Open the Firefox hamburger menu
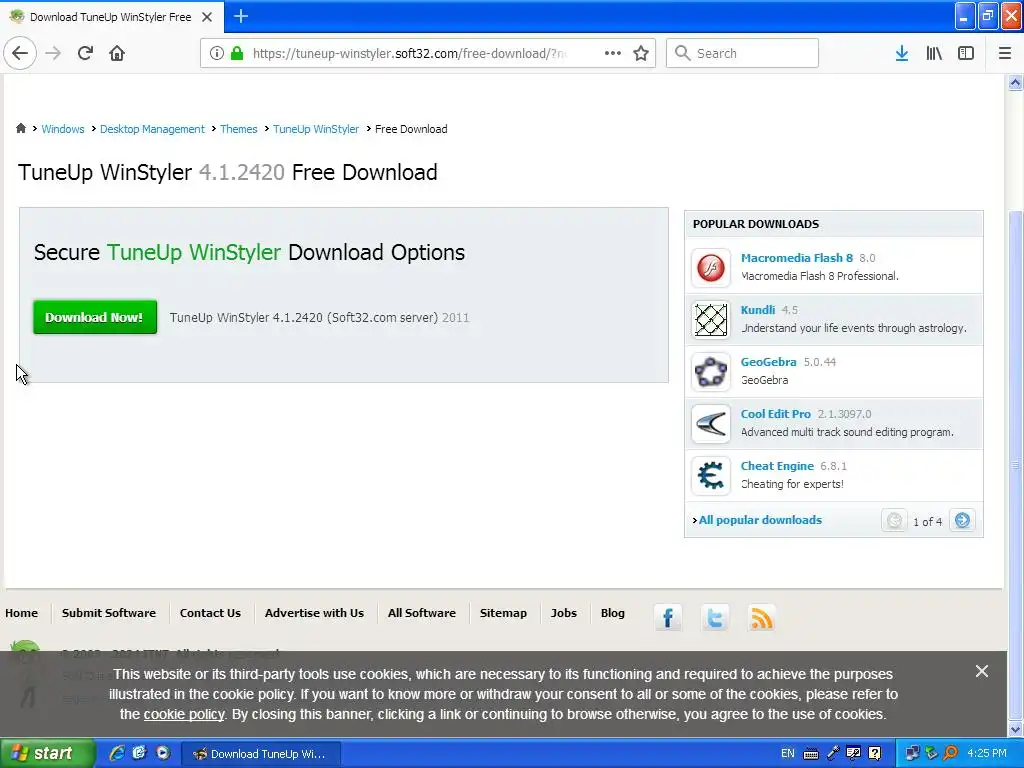Viewport: 1024px width, 768px height. point(1005,53)
